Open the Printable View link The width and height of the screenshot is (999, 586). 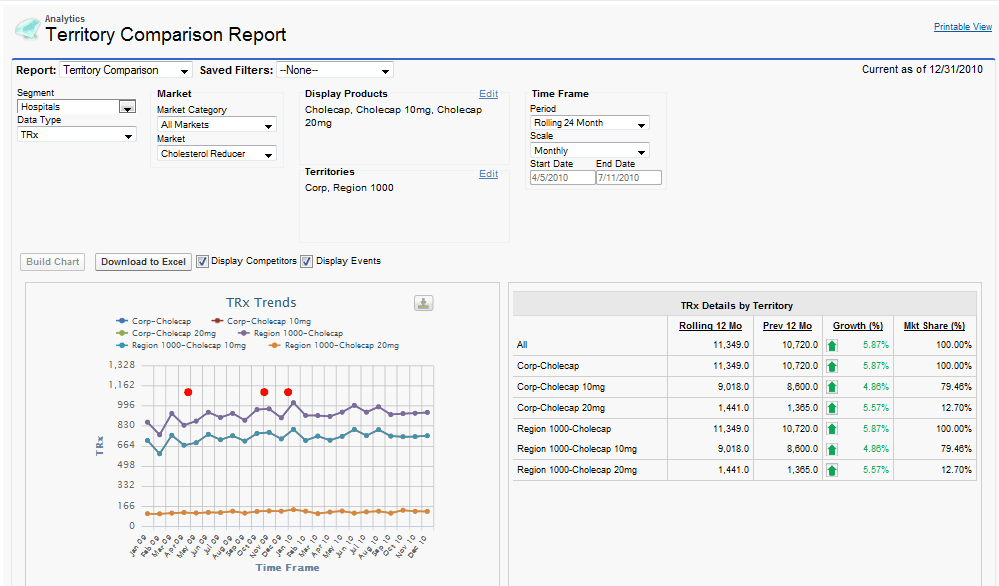[962, 27]
